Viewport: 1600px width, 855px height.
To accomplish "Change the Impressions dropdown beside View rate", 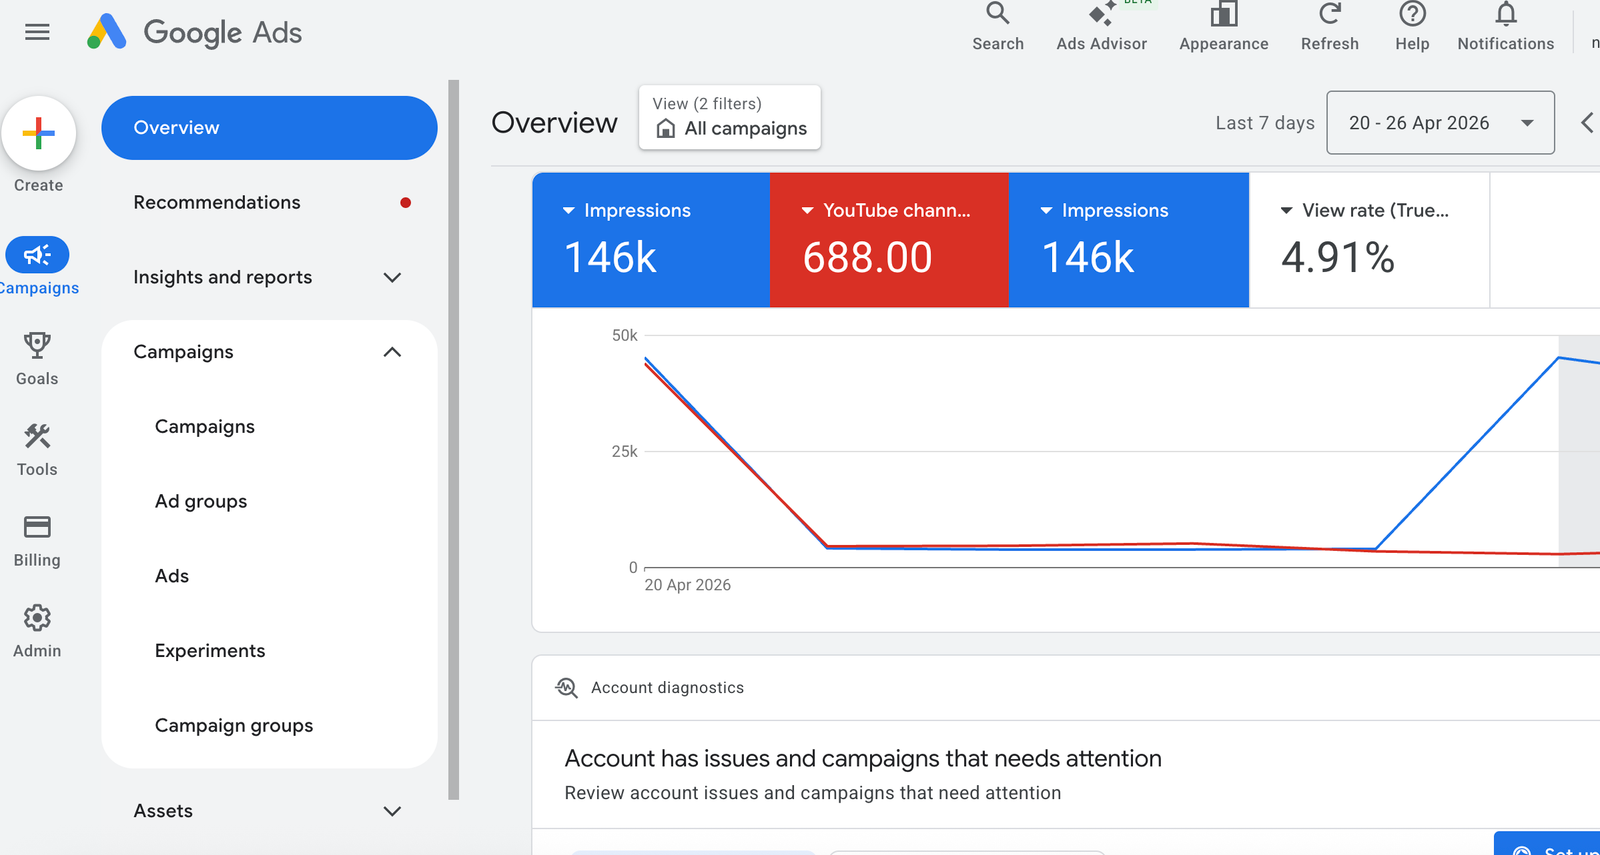I will 1105,211.
